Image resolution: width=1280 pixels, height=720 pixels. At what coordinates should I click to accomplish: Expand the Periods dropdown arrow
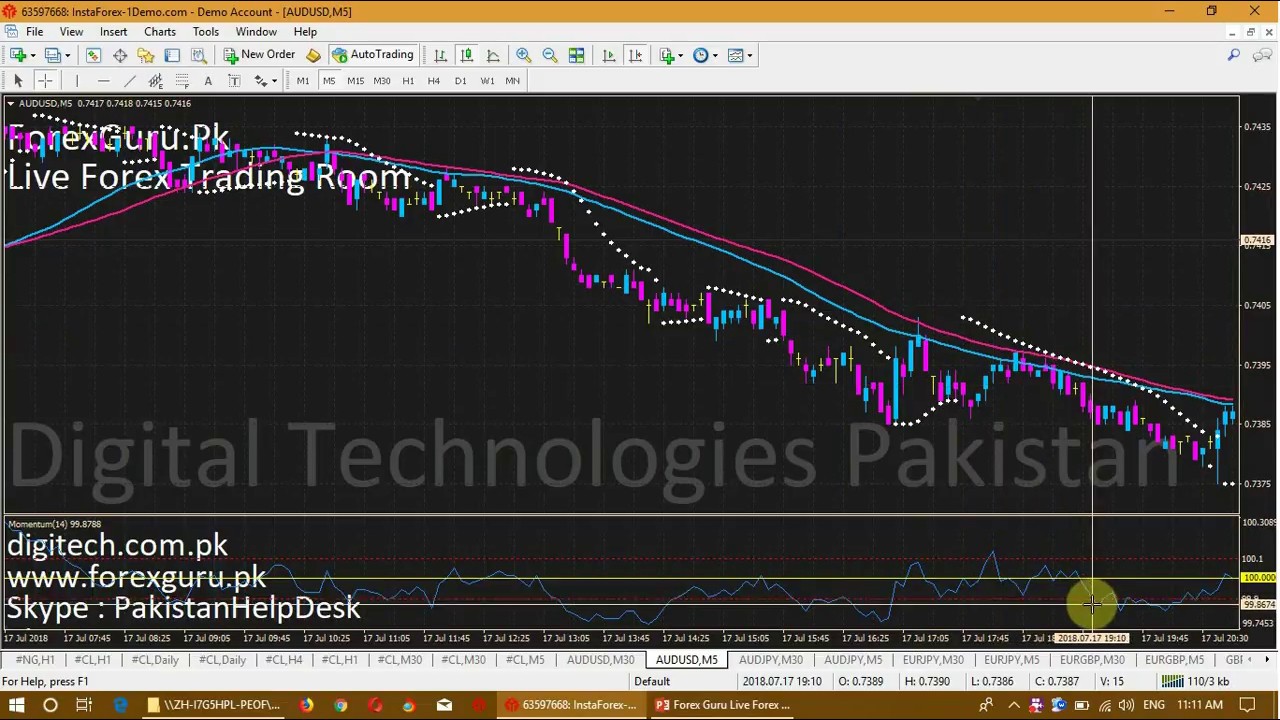tap(714, 55)
